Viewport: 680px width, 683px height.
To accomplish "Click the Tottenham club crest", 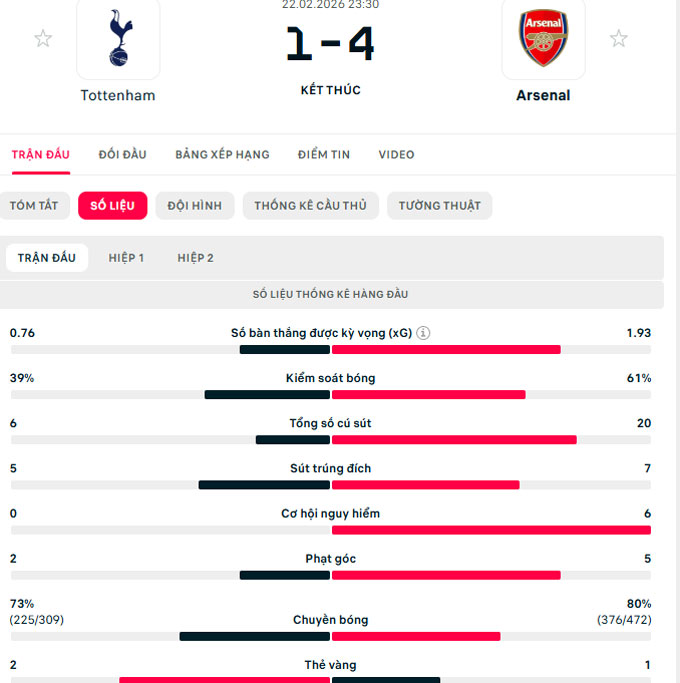I will click(118, 40).
